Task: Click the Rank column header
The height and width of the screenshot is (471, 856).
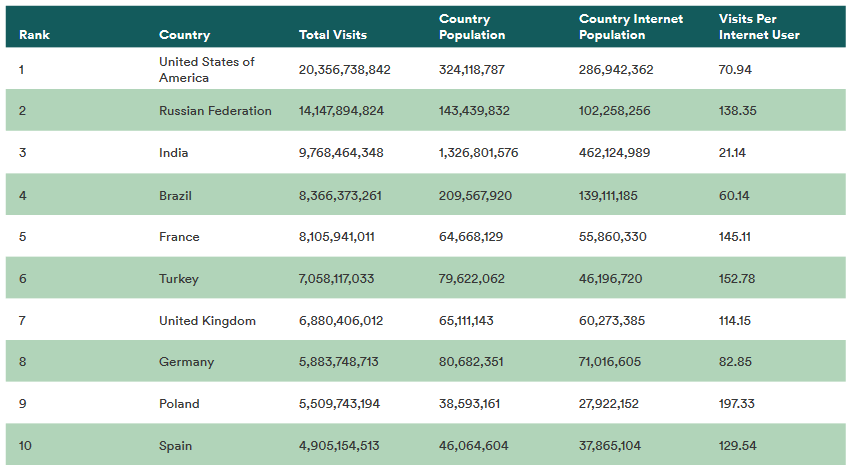Action: tap(34, 35)
